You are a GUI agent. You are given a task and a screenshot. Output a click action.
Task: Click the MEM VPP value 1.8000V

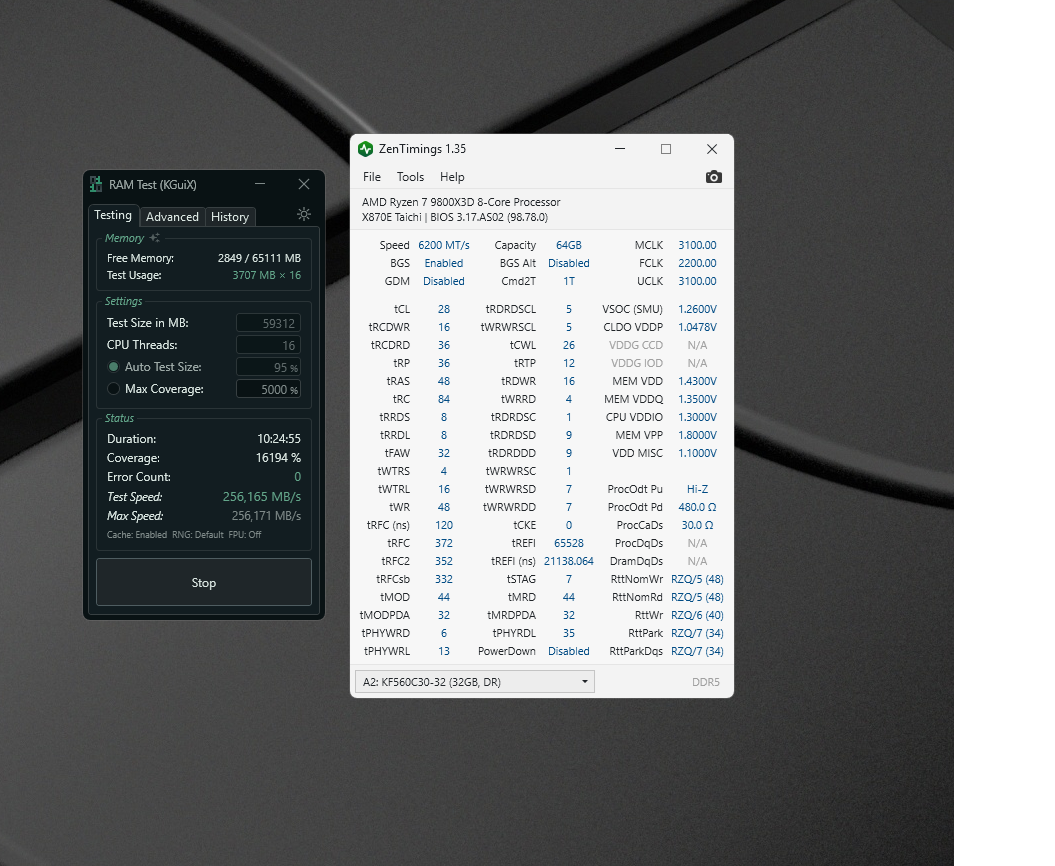click(697, 435)
